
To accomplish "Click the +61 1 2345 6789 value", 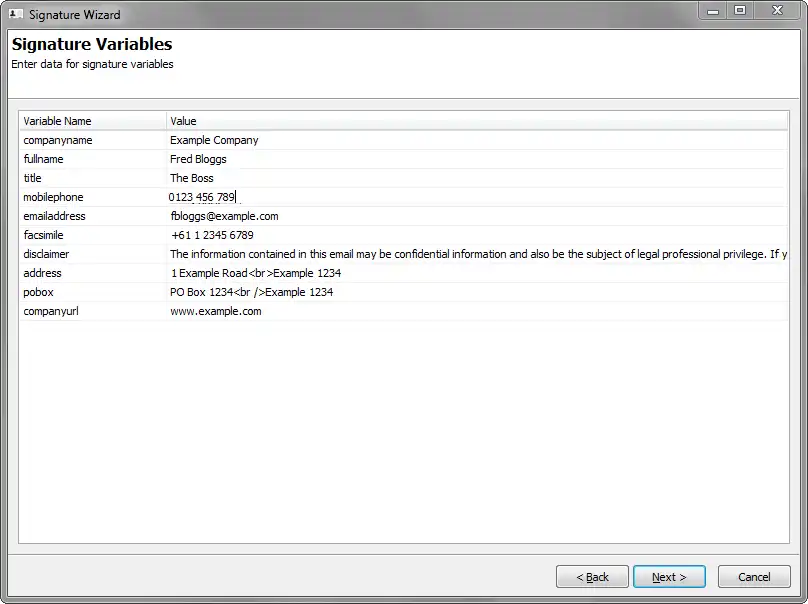I will 212,236.
